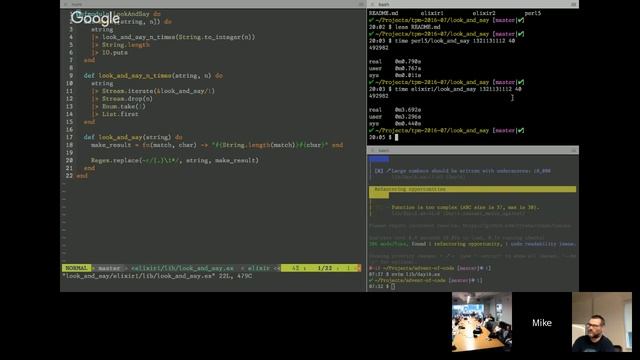Click the Stream.iterate(&look_and_say/1) line

pos(153,91)
